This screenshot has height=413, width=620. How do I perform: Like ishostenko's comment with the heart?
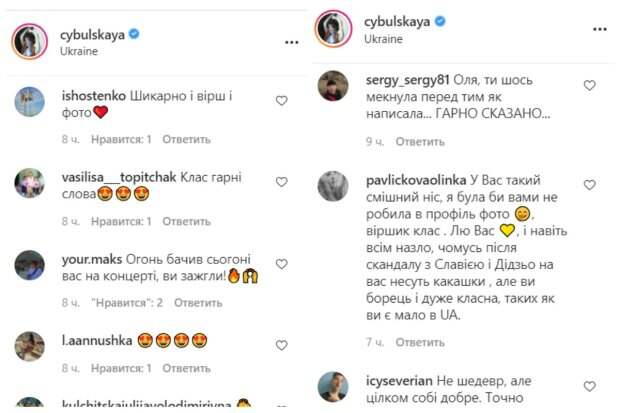point(282,100)
